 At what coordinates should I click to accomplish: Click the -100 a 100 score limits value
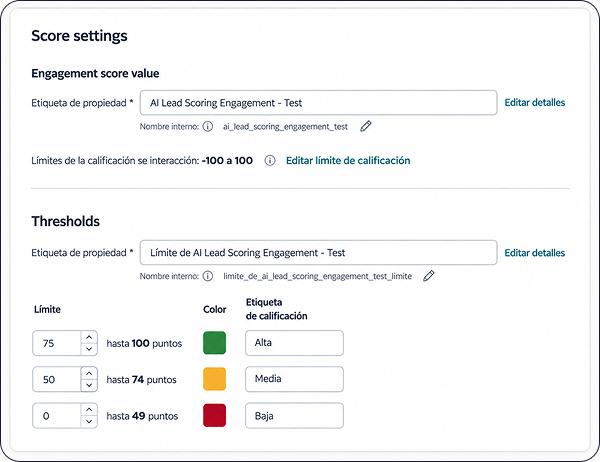coord(227,160)
